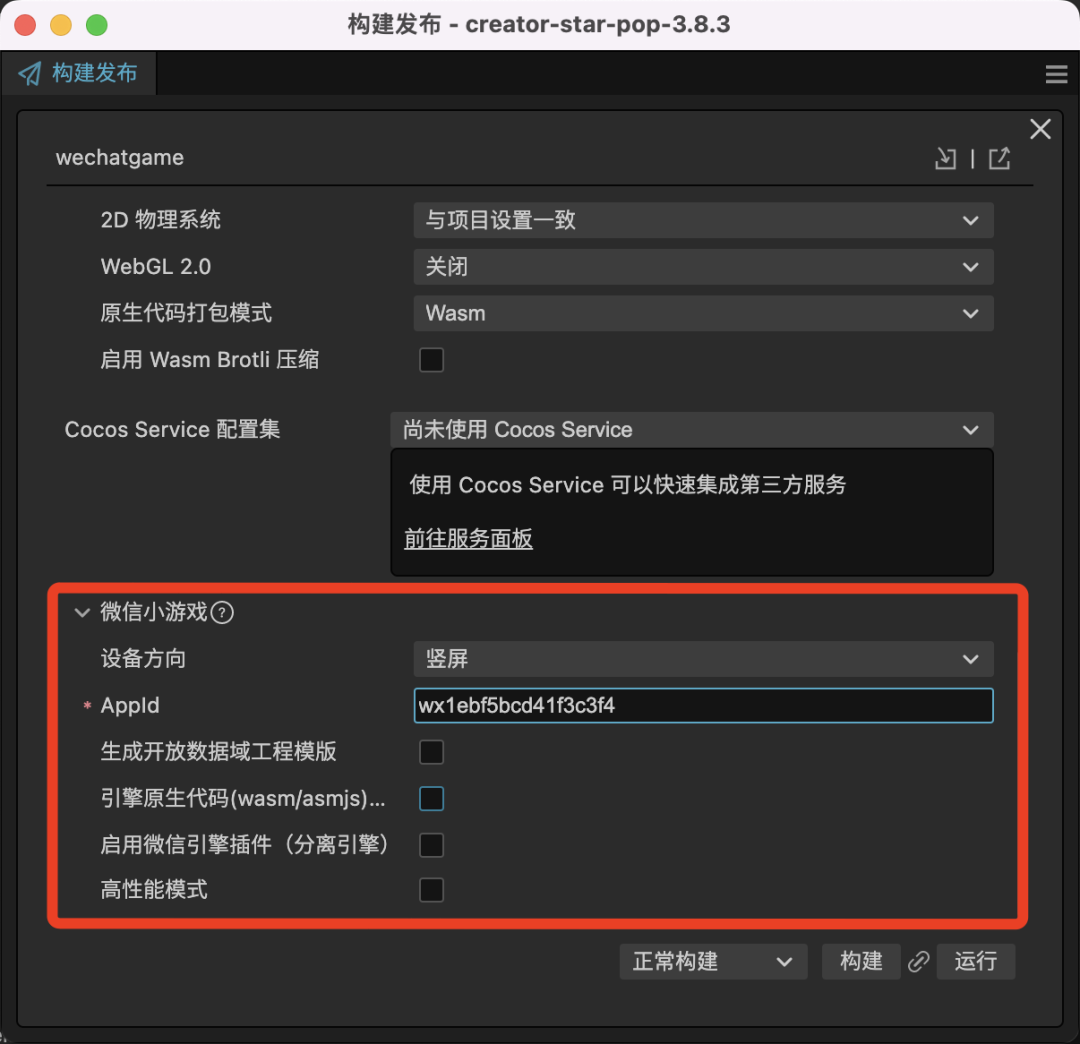
Task: Click the link icon beside 构建 button
Action: [x=919, y=961]
